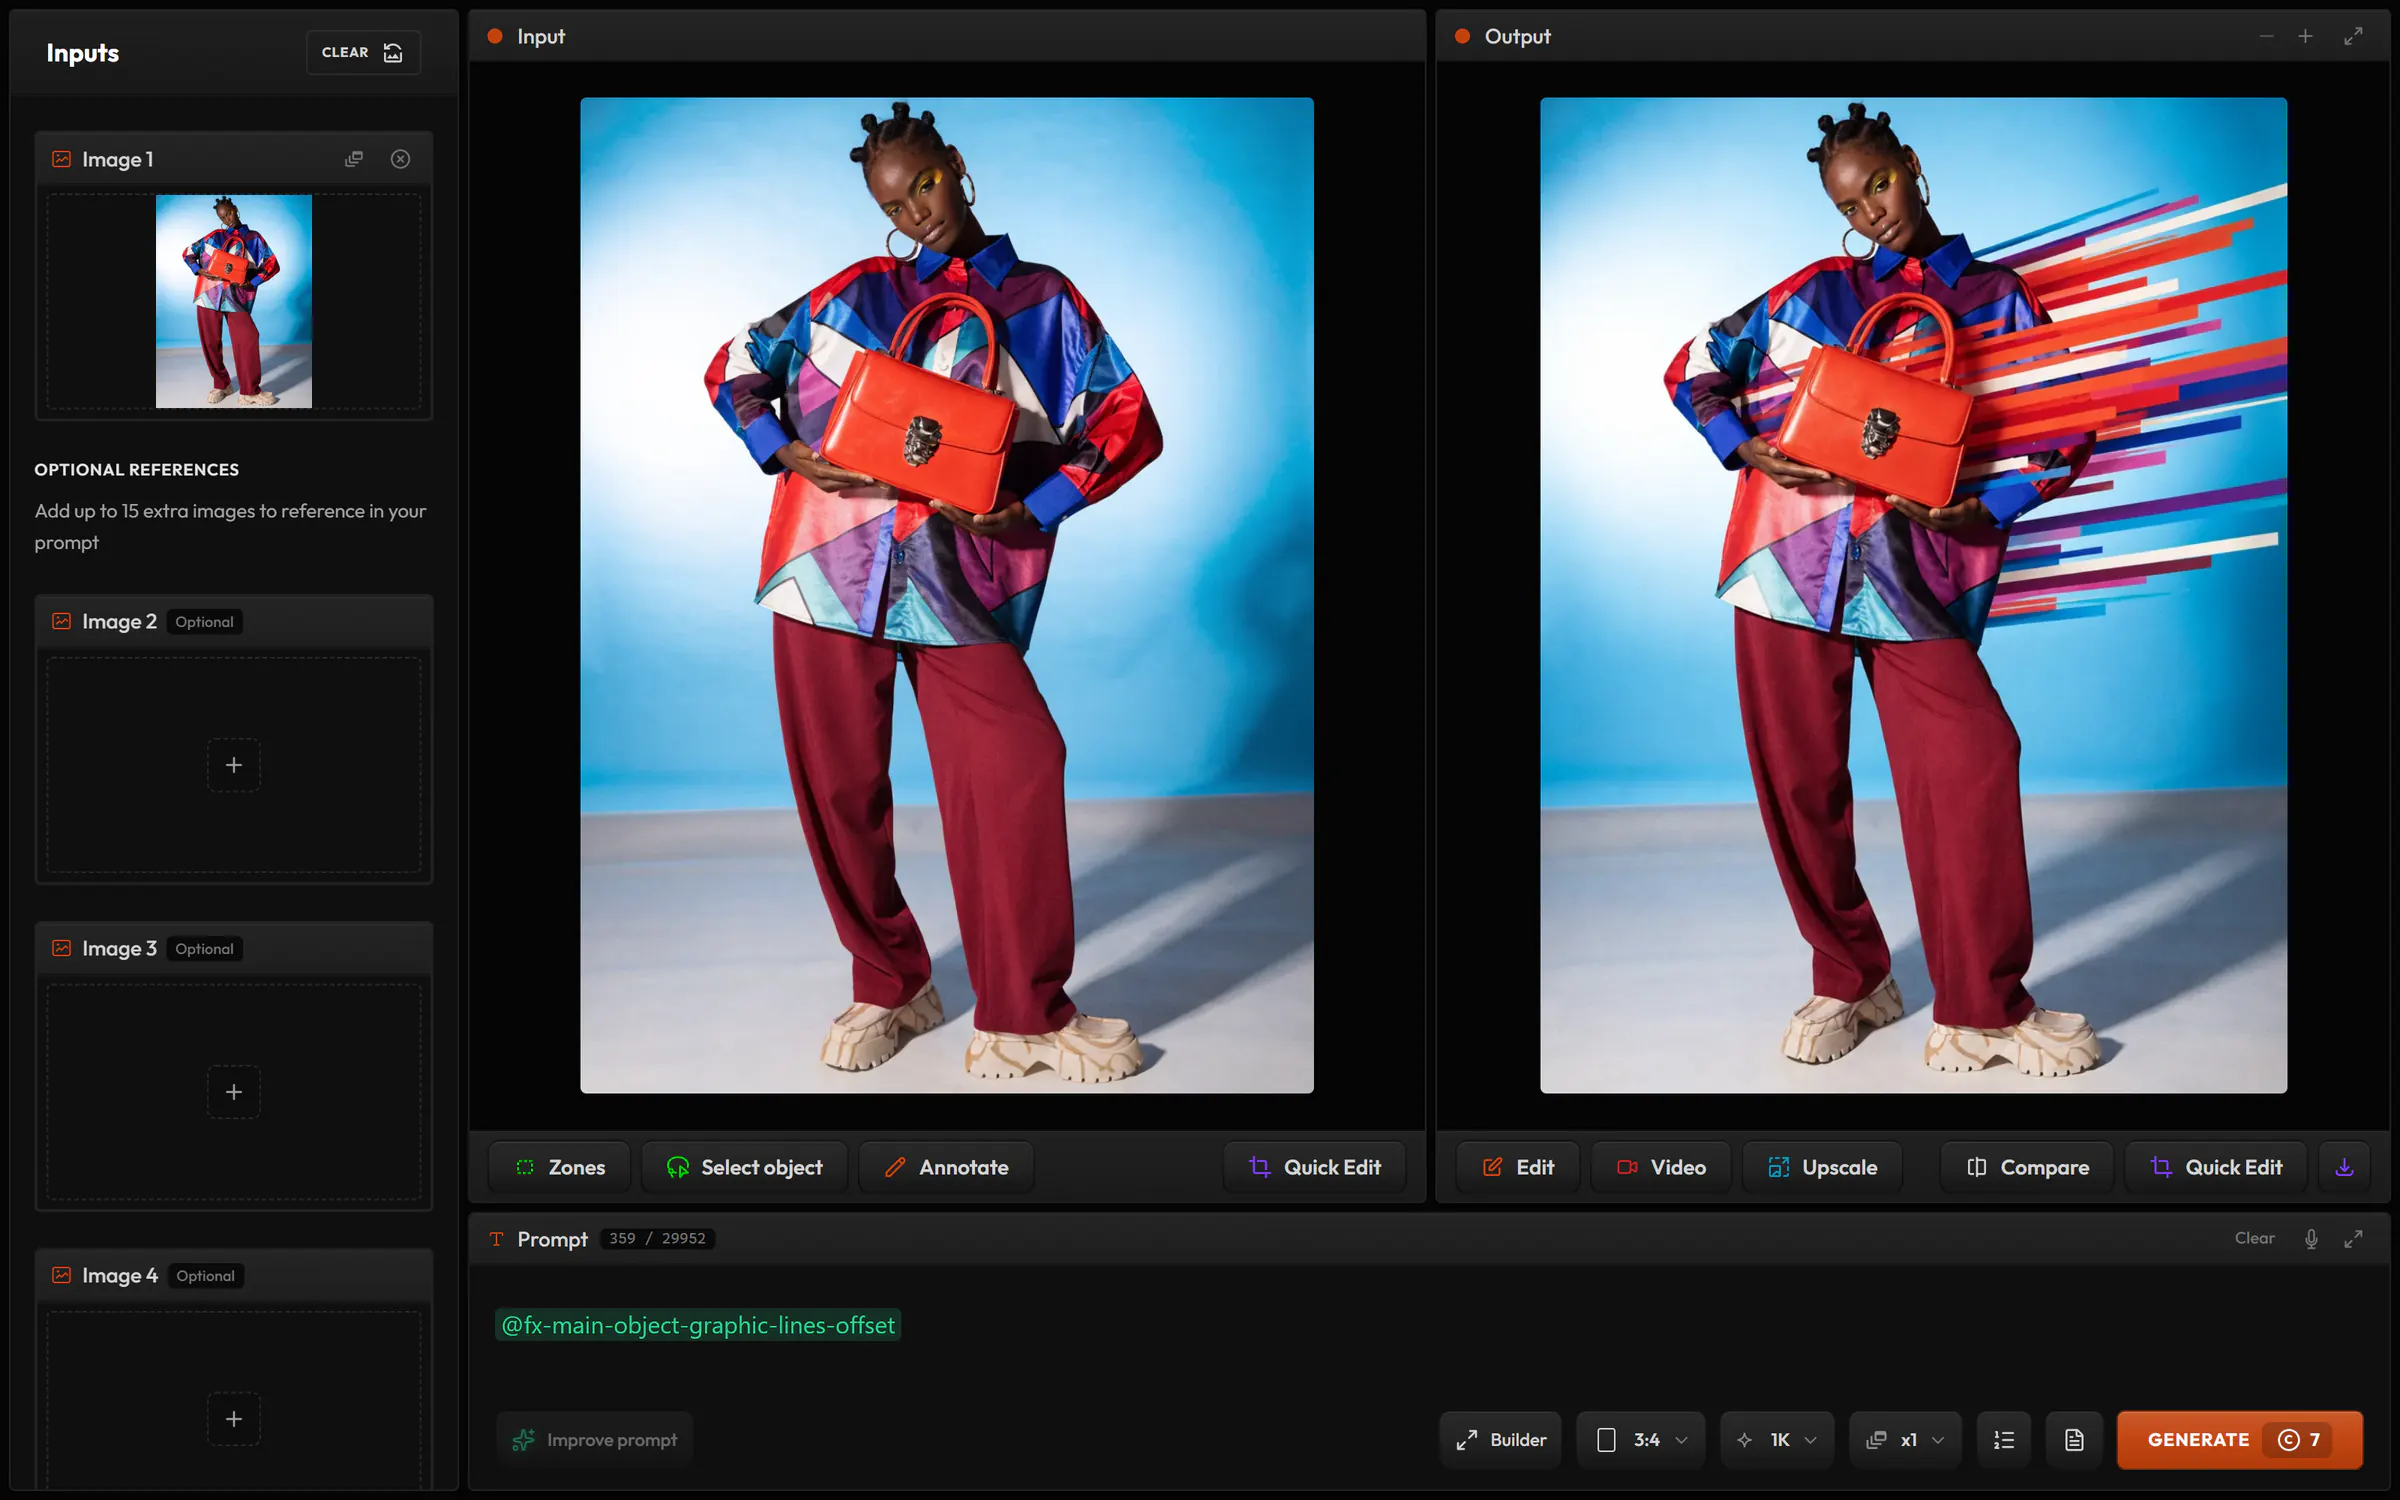
Task: Upscale the output image
Action: tap(1823, 1167)
